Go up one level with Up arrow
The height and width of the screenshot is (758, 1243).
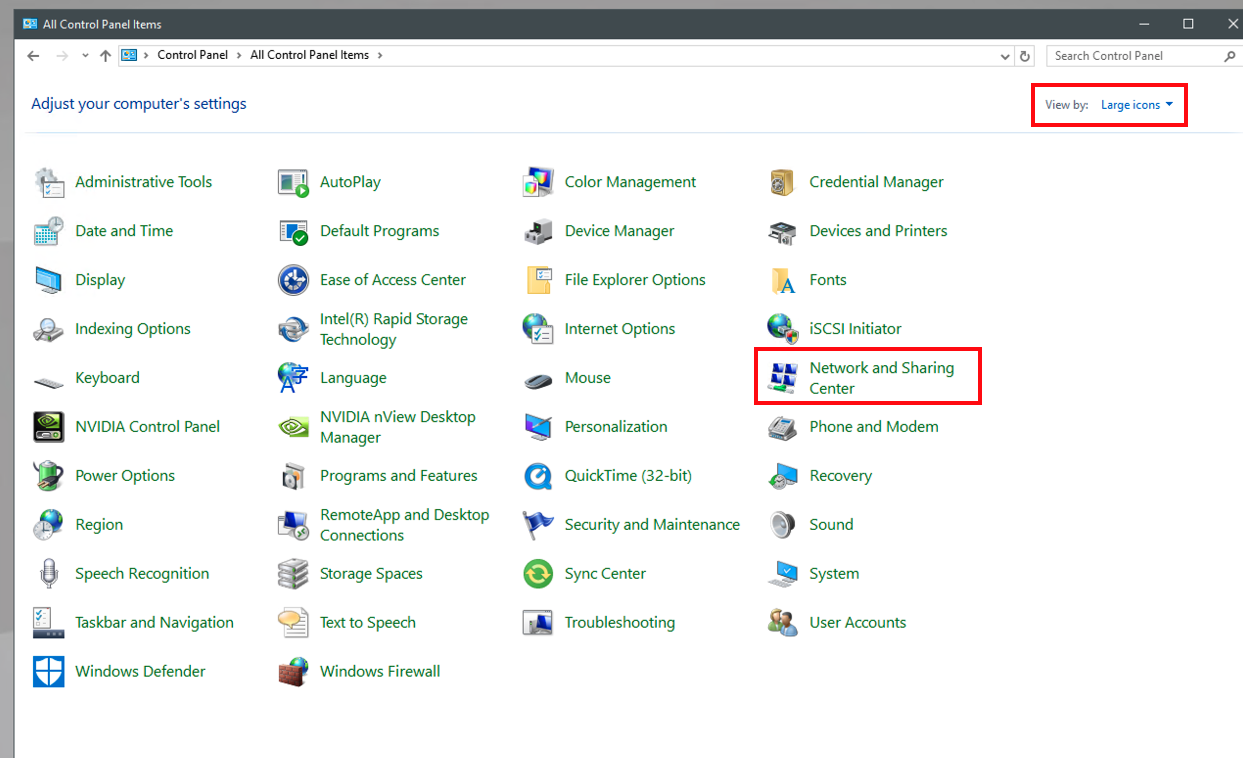click(106, 56)
